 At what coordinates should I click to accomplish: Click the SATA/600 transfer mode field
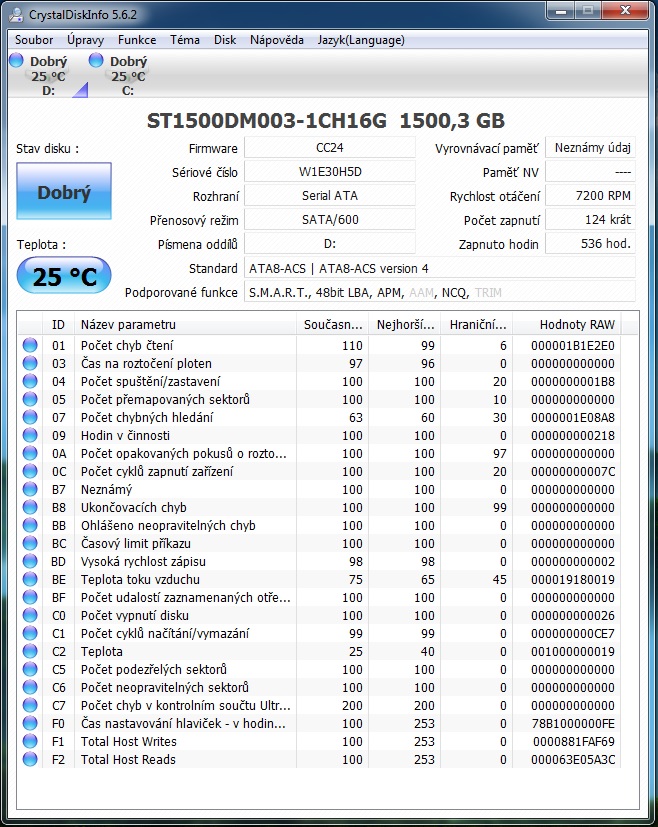pyautogui.click(x=330, y=219)
